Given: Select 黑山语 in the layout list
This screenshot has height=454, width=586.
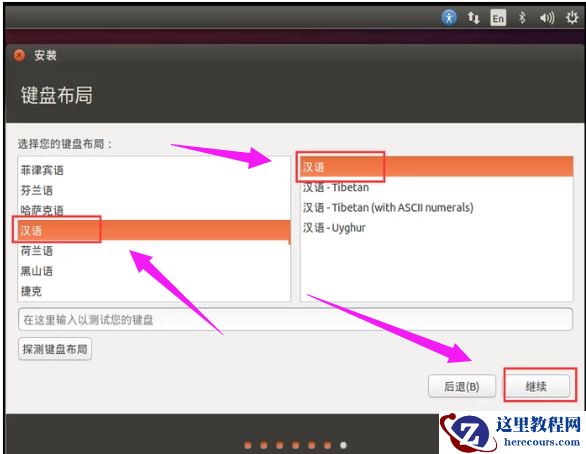Looking at the screenshot, I should 154,271.
